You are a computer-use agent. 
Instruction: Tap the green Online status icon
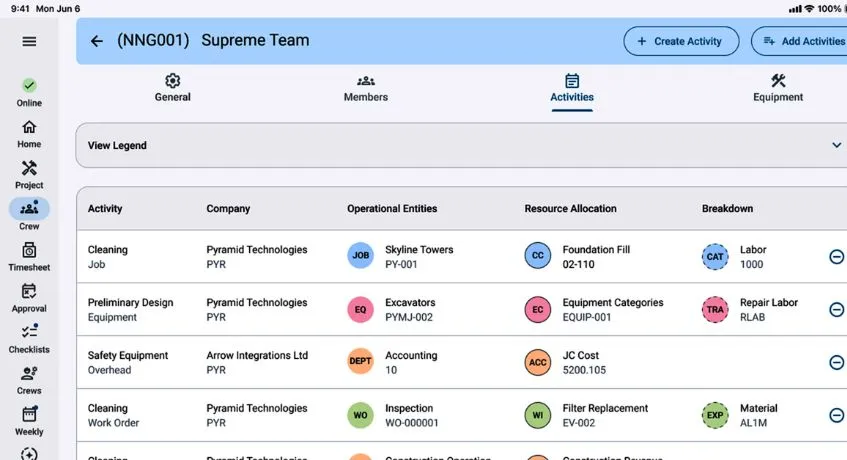click(x=29, y=85)
